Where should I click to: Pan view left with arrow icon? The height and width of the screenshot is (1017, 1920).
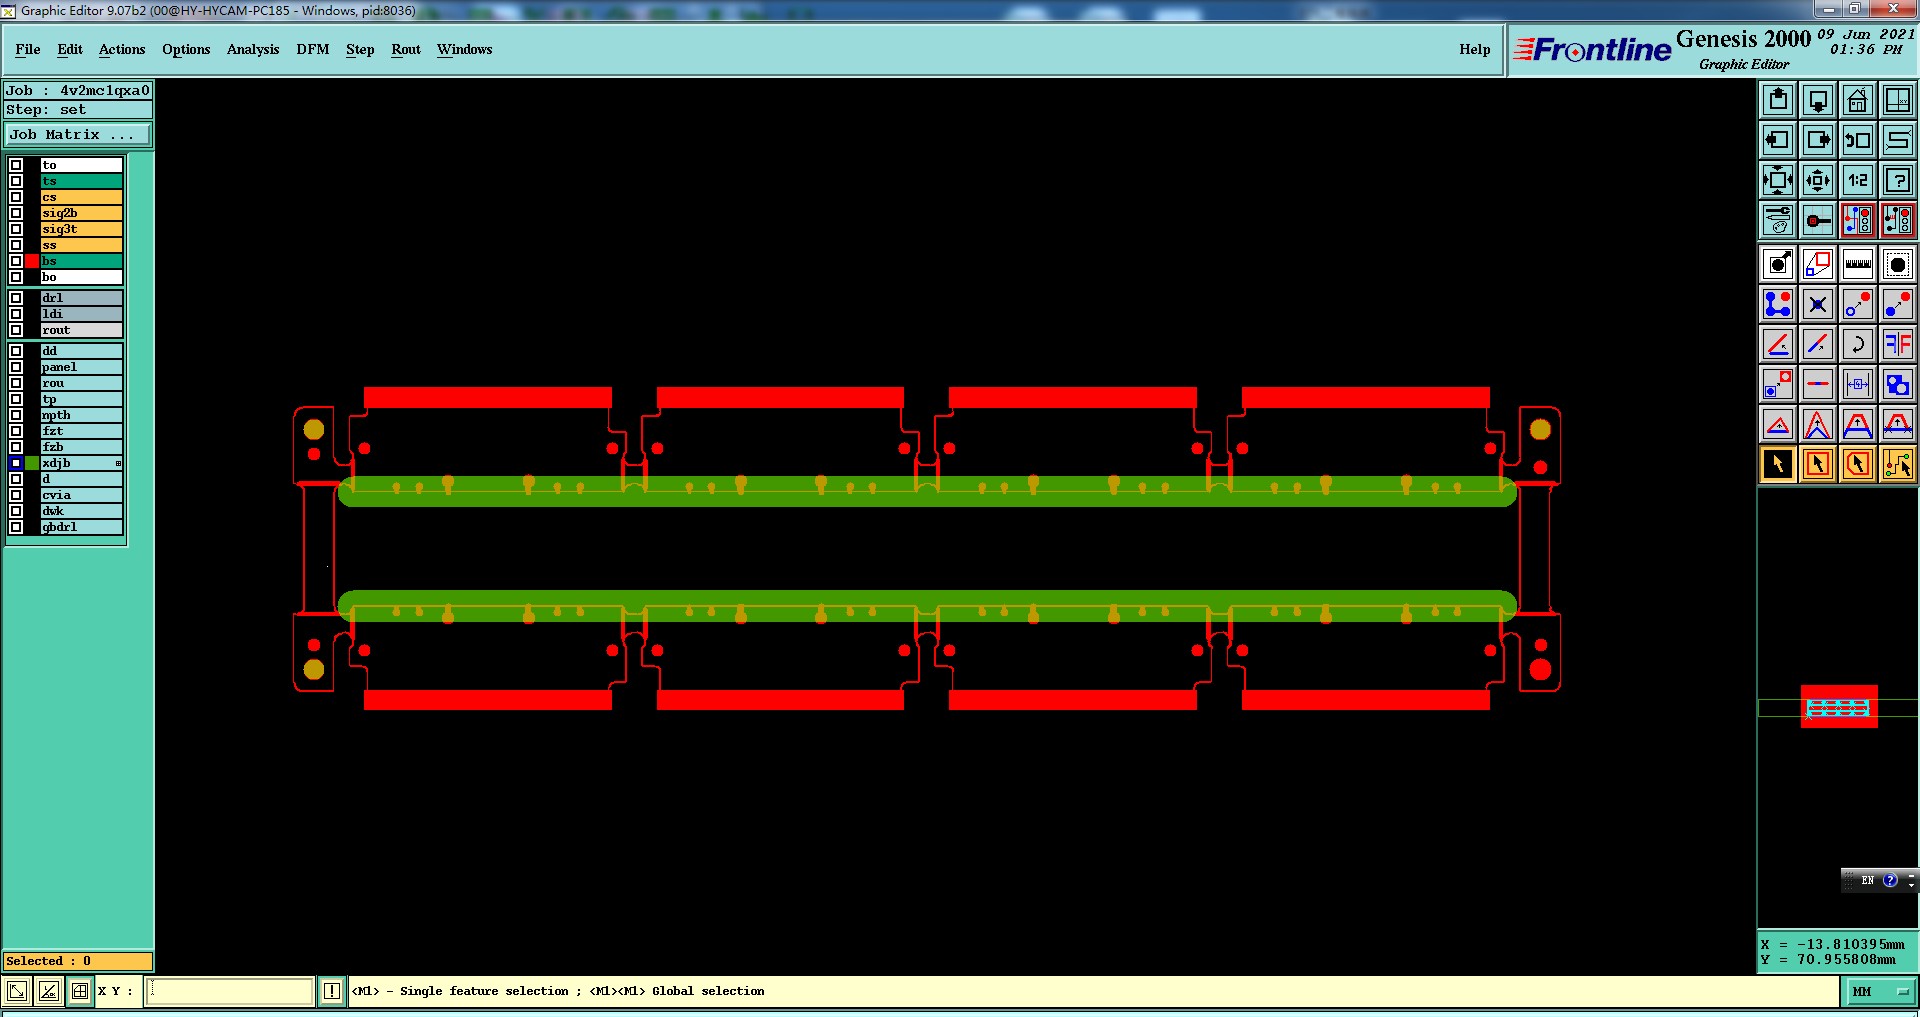(1777, 140)
